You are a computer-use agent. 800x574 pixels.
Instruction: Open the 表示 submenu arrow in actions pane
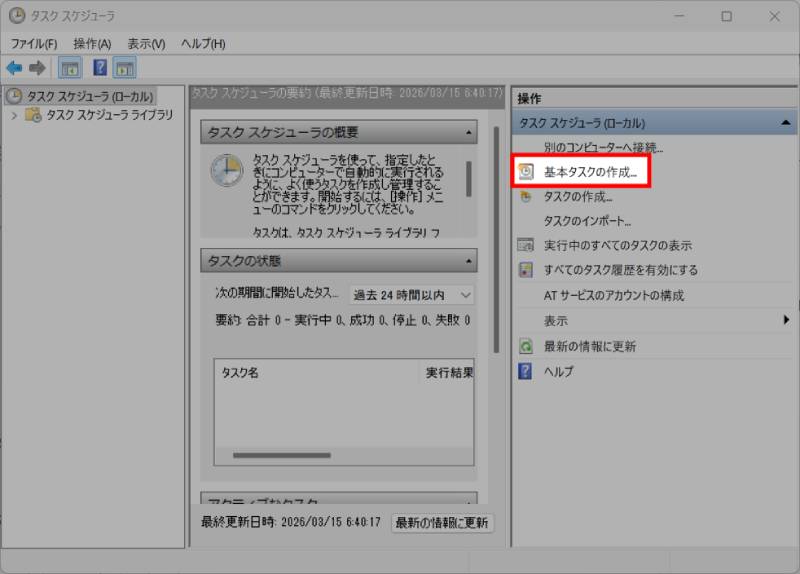point(786,320)
